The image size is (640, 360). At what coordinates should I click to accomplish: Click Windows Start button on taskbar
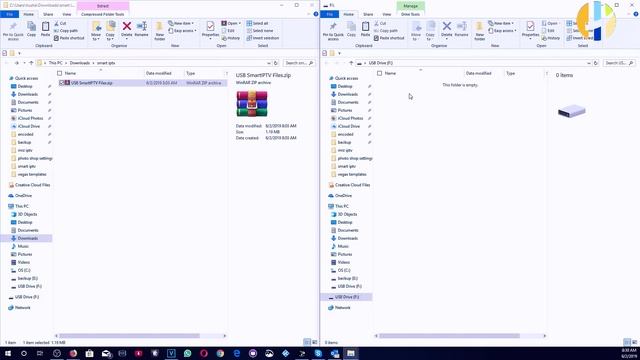click(x=7, y=353)
